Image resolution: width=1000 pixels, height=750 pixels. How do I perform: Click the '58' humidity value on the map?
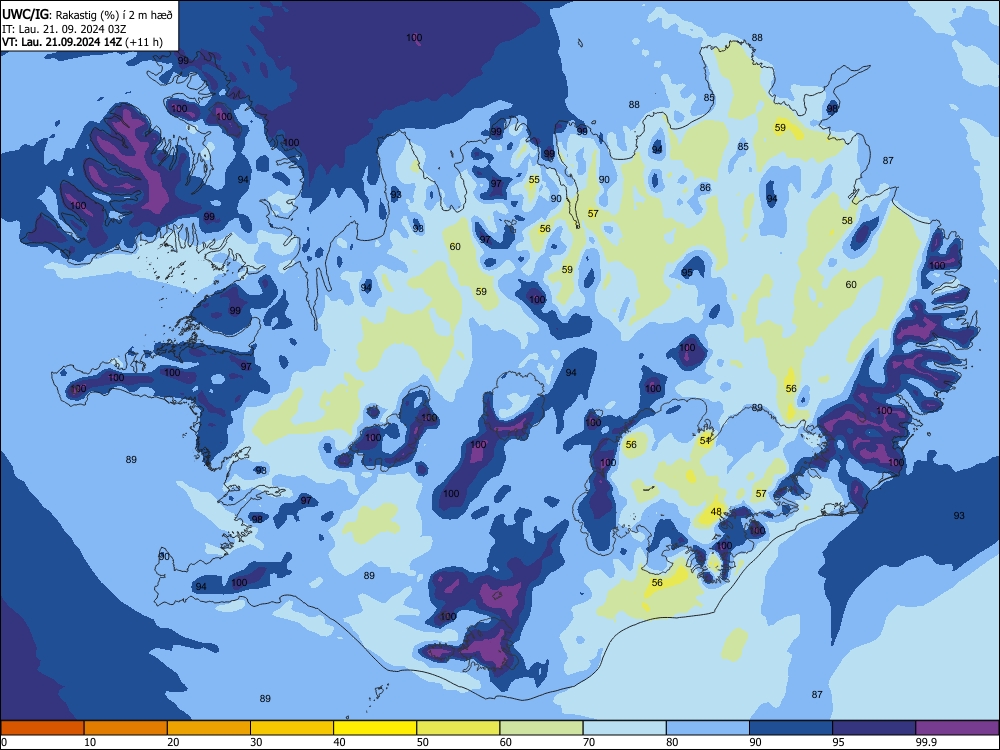click(x=847, y=221)
